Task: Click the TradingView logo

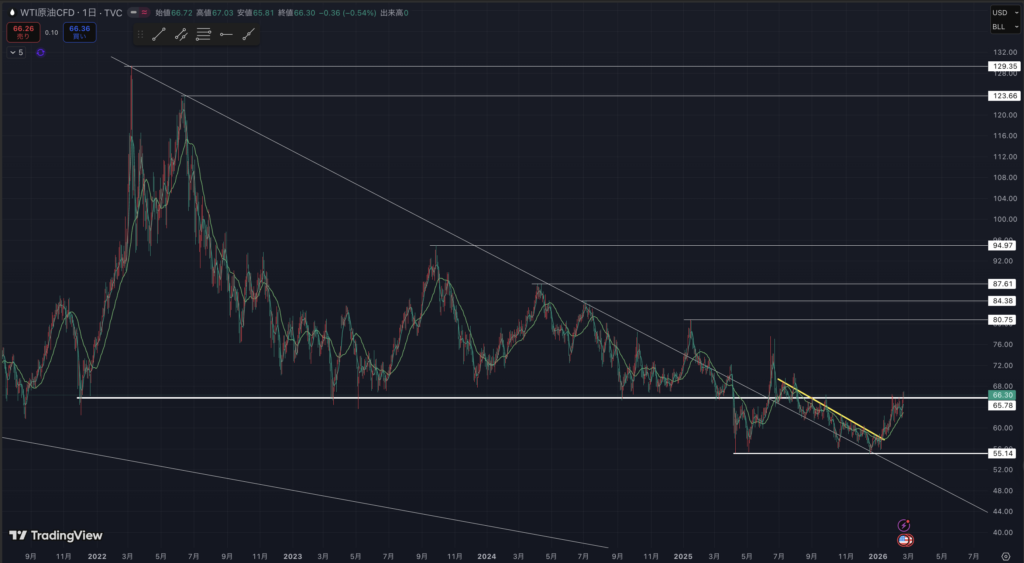Action: coord(56,535)
